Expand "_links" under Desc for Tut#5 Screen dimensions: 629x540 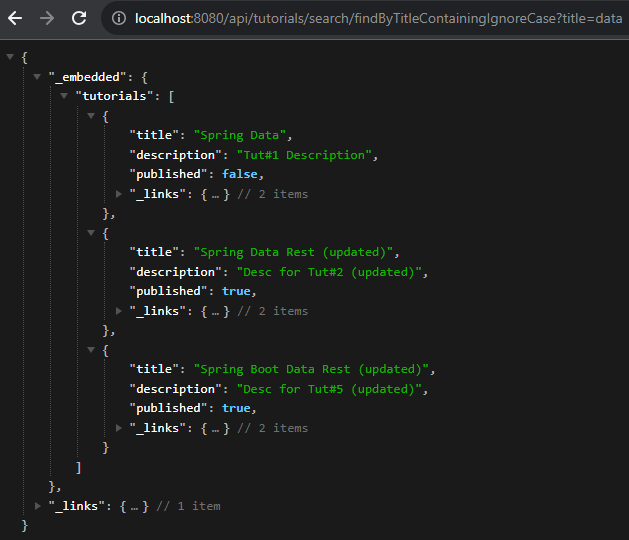(119, 428)
